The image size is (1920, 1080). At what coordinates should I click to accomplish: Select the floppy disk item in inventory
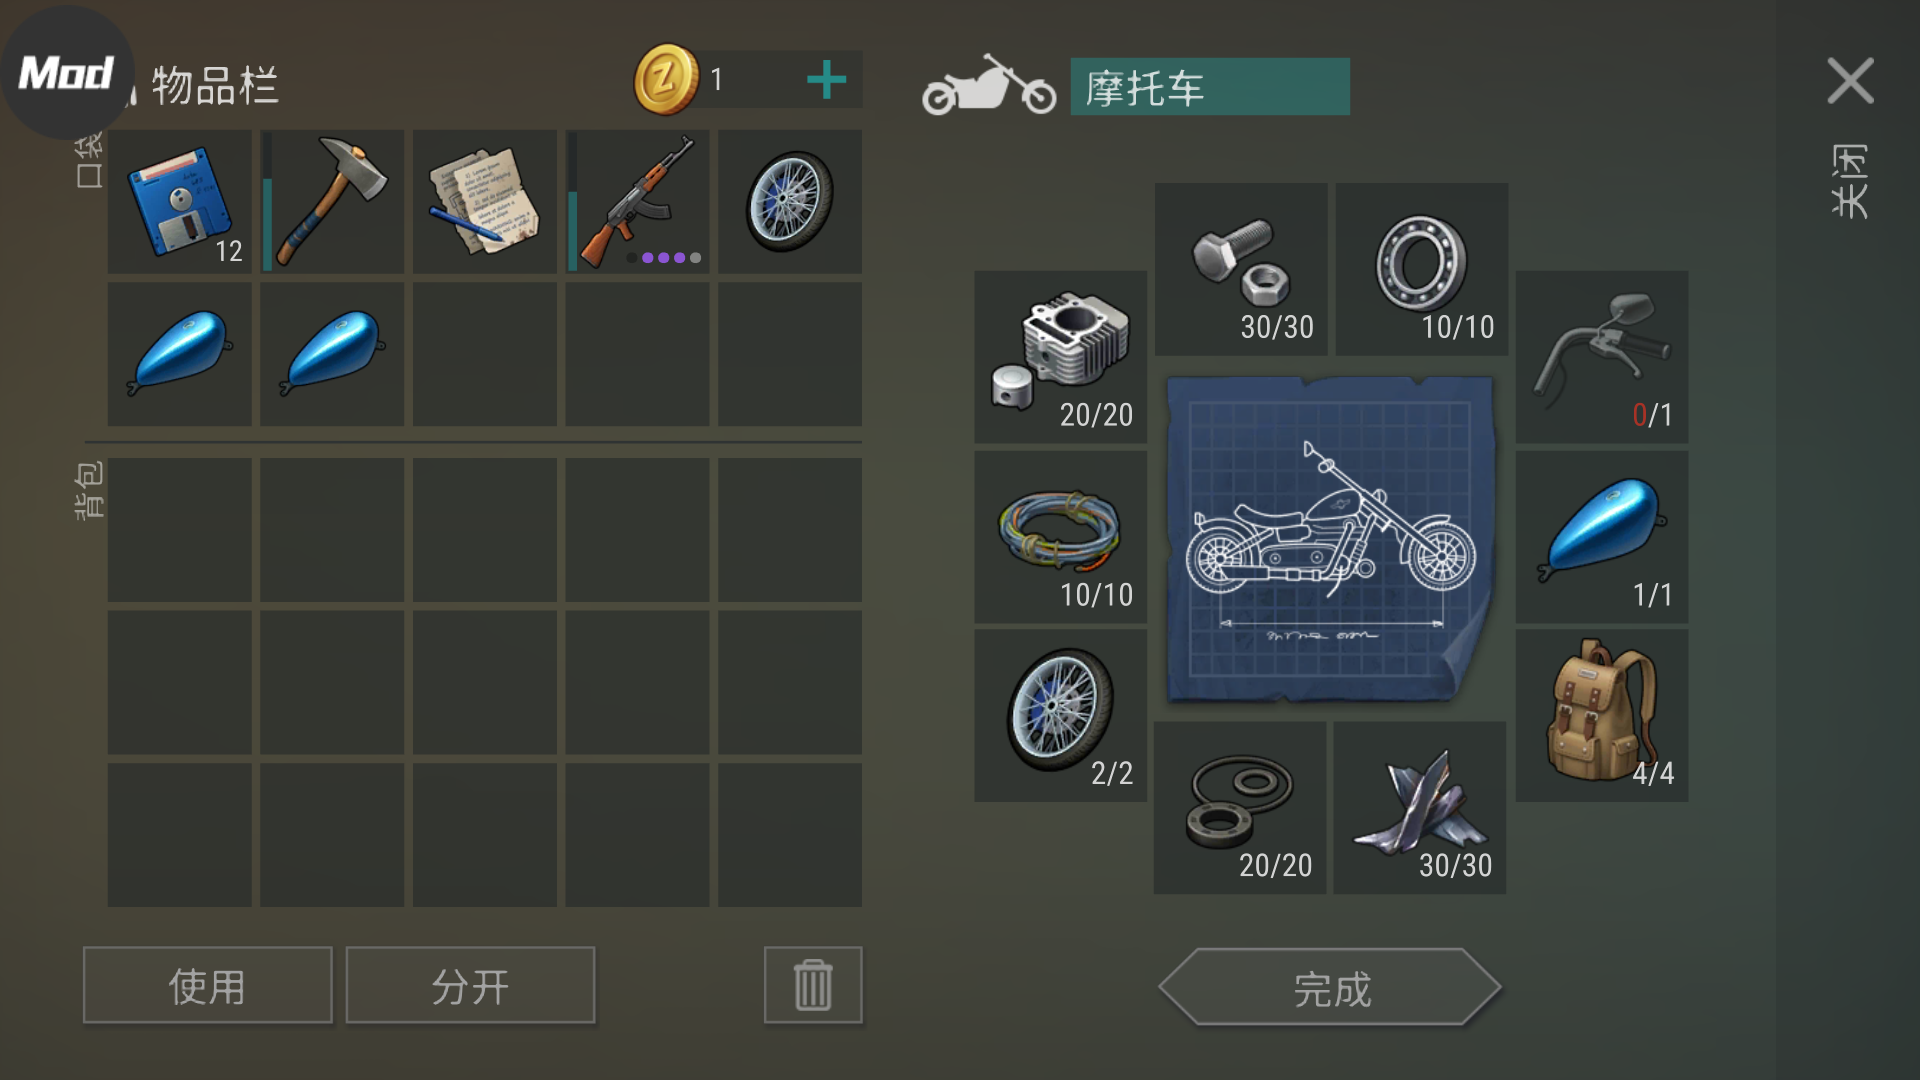(180, 201)
